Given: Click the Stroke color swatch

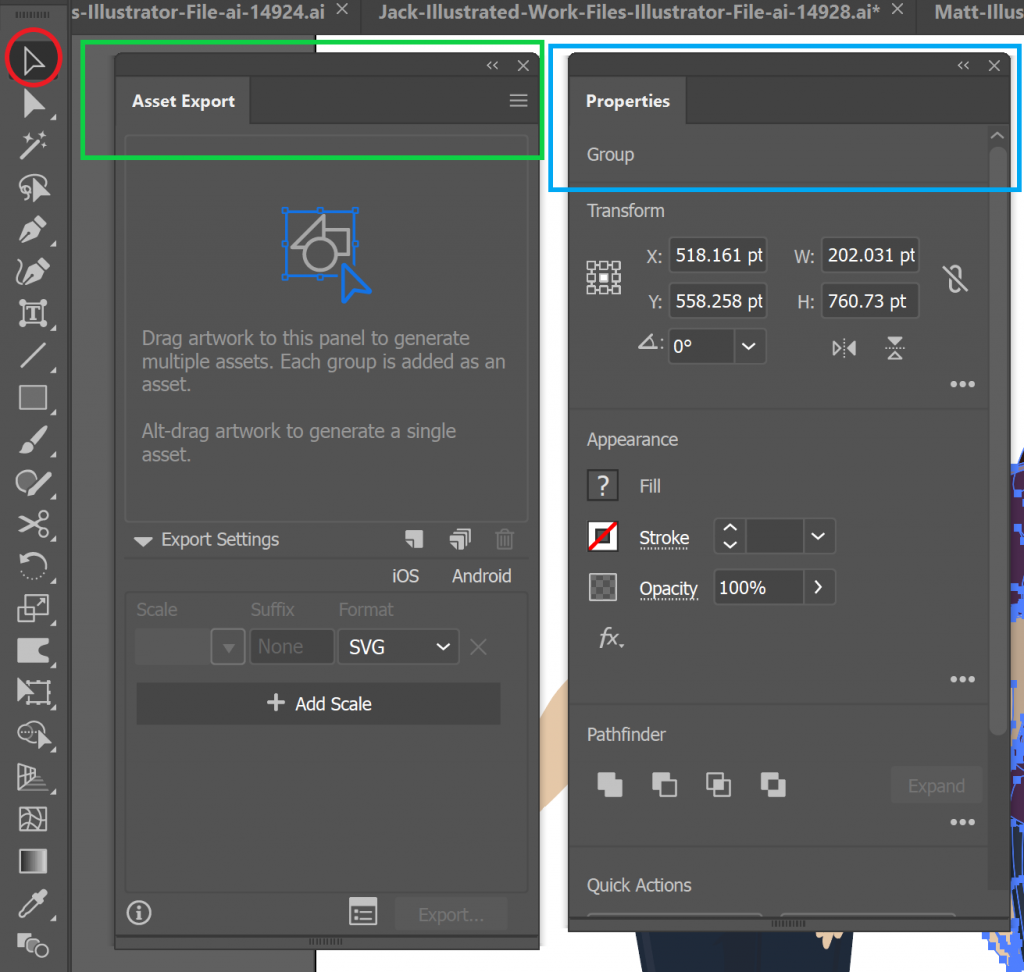Looking at the screenshot, I should [603, 537].
